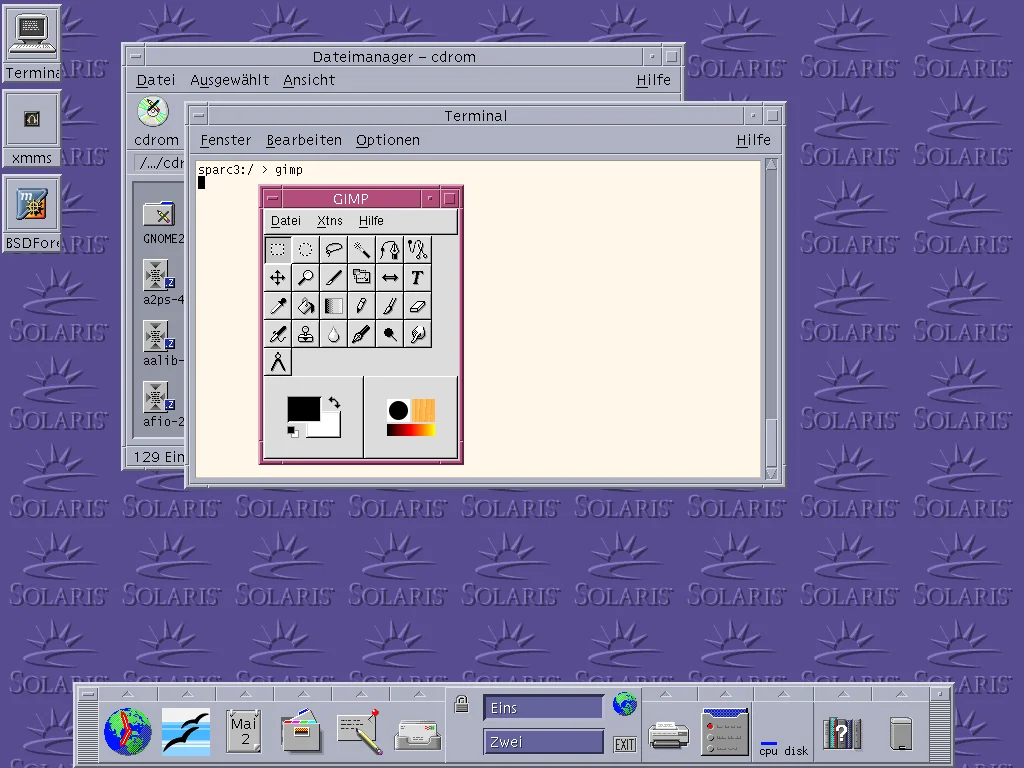Select the Crop knife tool
Viewport: 1024px width, 768px height.
tap(334, 278)
